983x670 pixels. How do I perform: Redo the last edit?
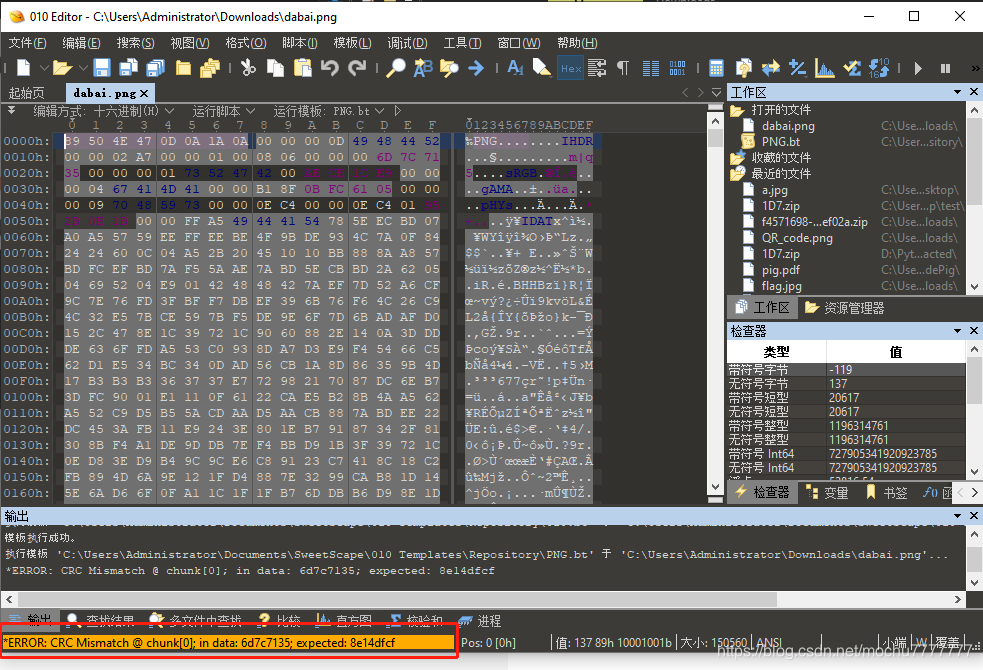coord(357,68)
